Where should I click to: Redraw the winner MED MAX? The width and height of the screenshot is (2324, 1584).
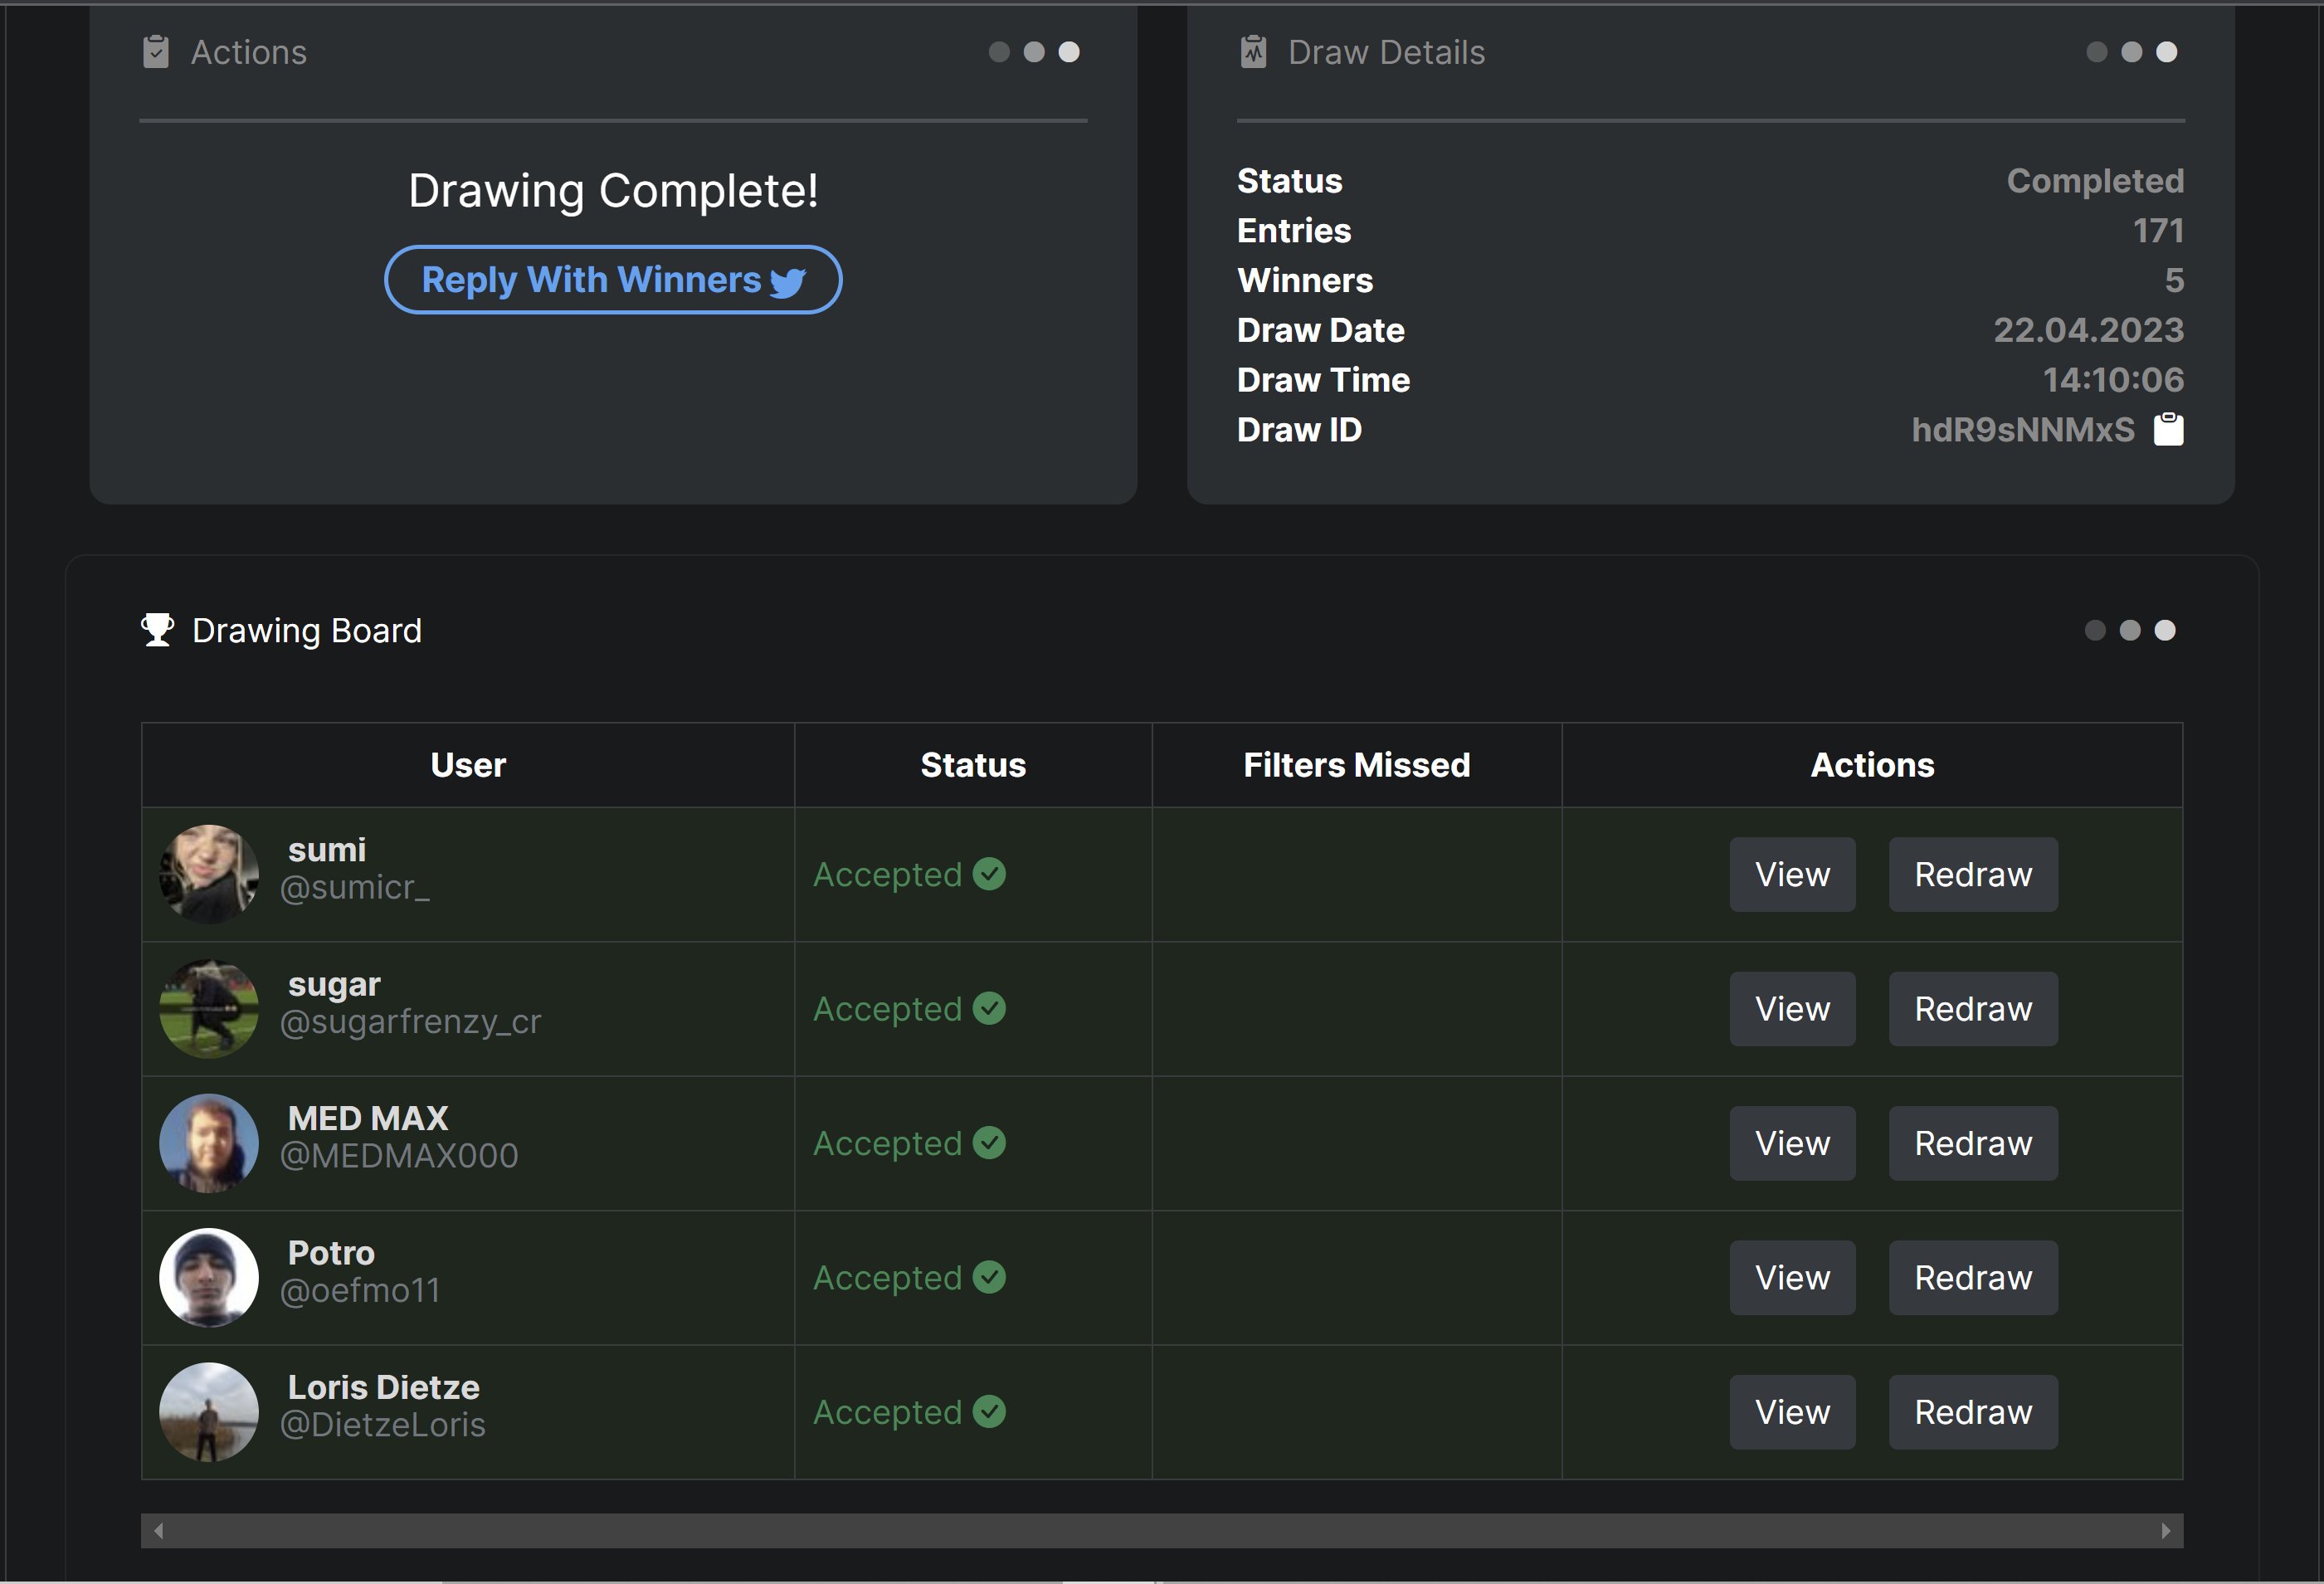[1972, 1143]
